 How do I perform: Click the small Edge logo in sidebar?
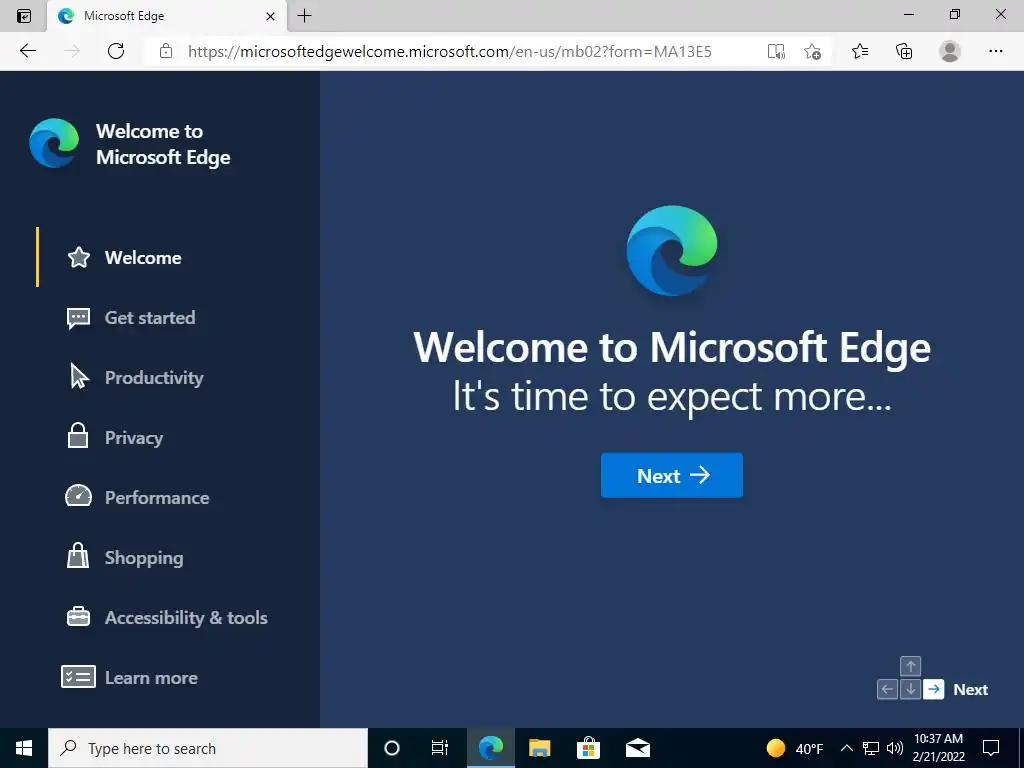(54, 143)
